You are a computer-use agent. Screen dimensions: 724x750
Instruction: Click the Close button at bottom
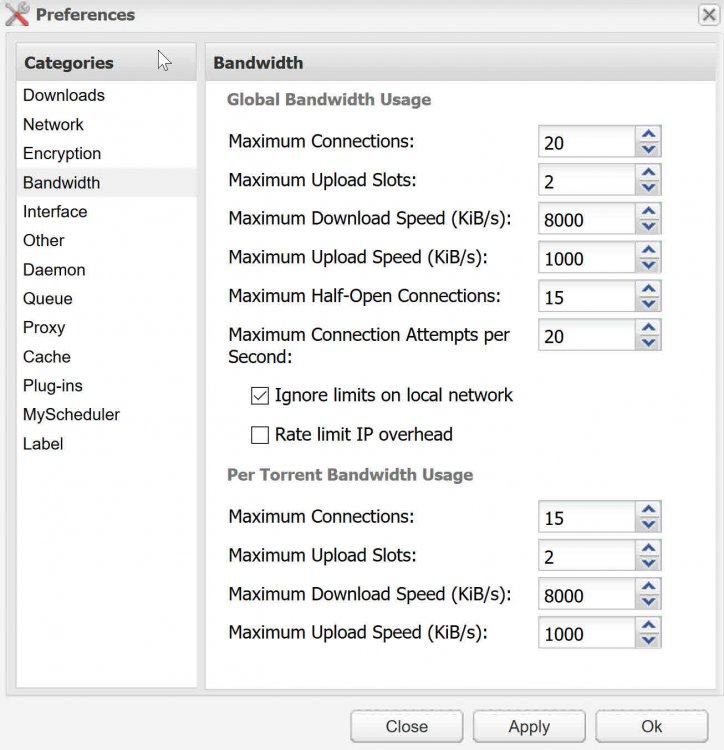click(406, 726)
